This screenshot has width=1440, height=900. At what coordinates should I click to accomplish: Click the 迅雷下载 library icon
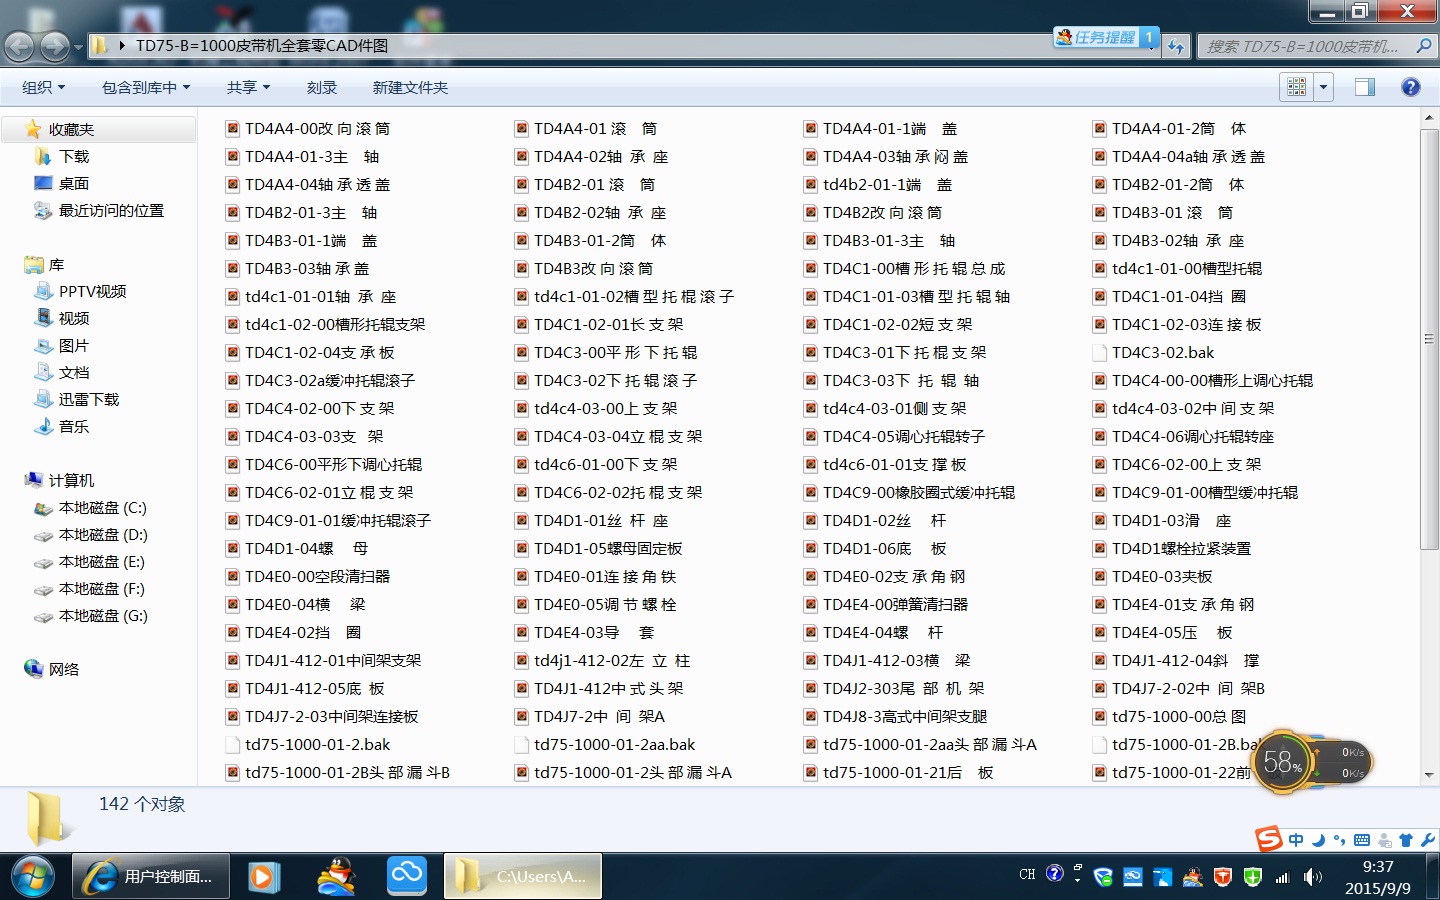[x=43, y=399]
